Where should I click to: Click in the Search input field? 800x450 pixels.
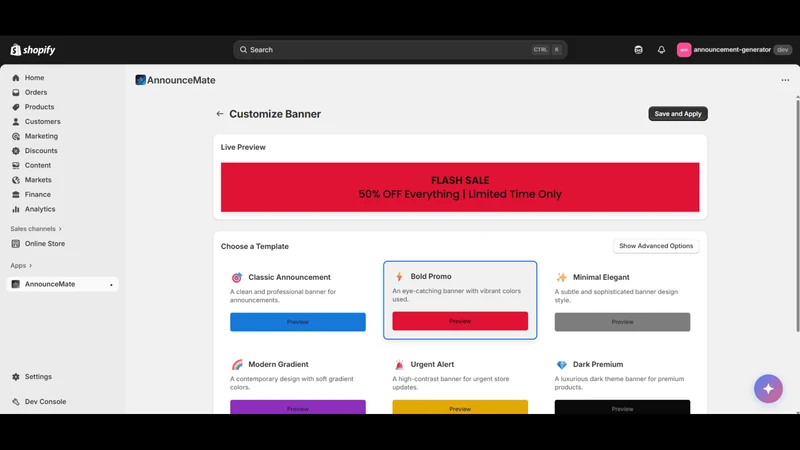(400, 49)
